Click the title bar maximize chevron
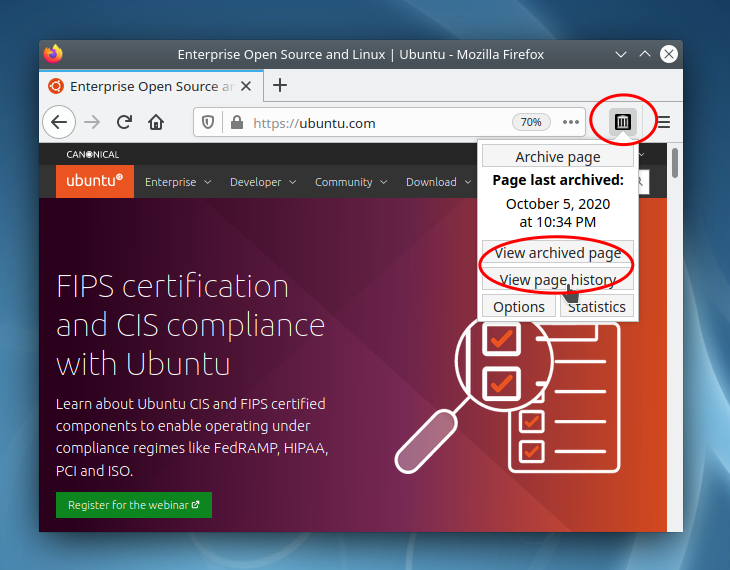The width and height of the screenshot is (730, 570). click(645, 54)
